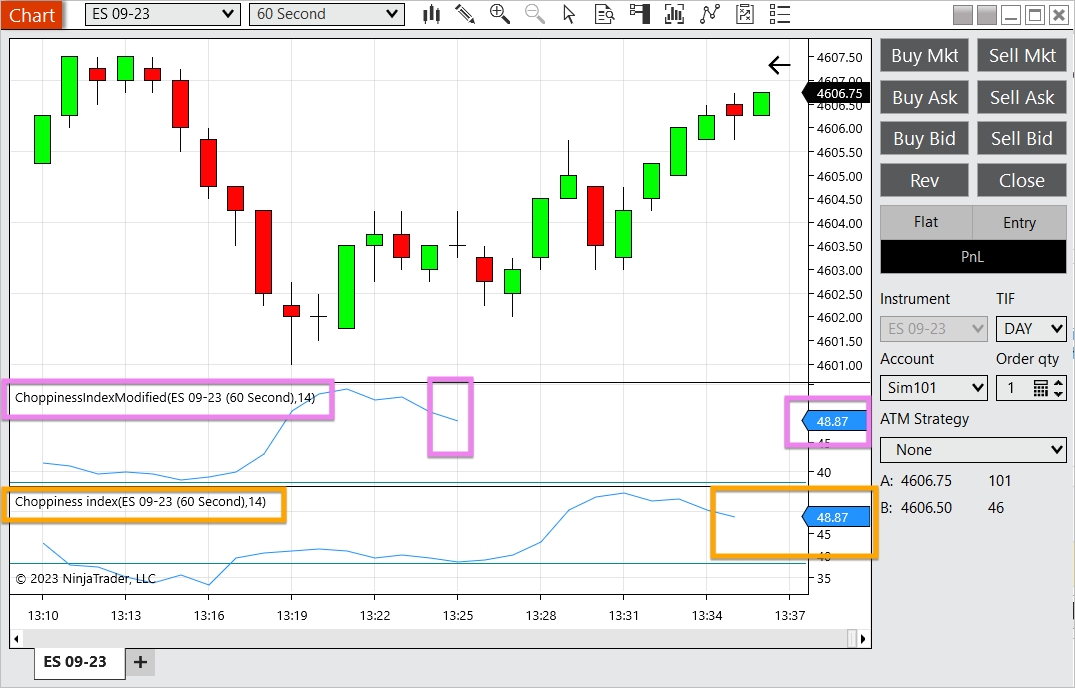Screen dimensions: 1075x688
Task: Click the ask size 101
Action: click(1000, 481)
